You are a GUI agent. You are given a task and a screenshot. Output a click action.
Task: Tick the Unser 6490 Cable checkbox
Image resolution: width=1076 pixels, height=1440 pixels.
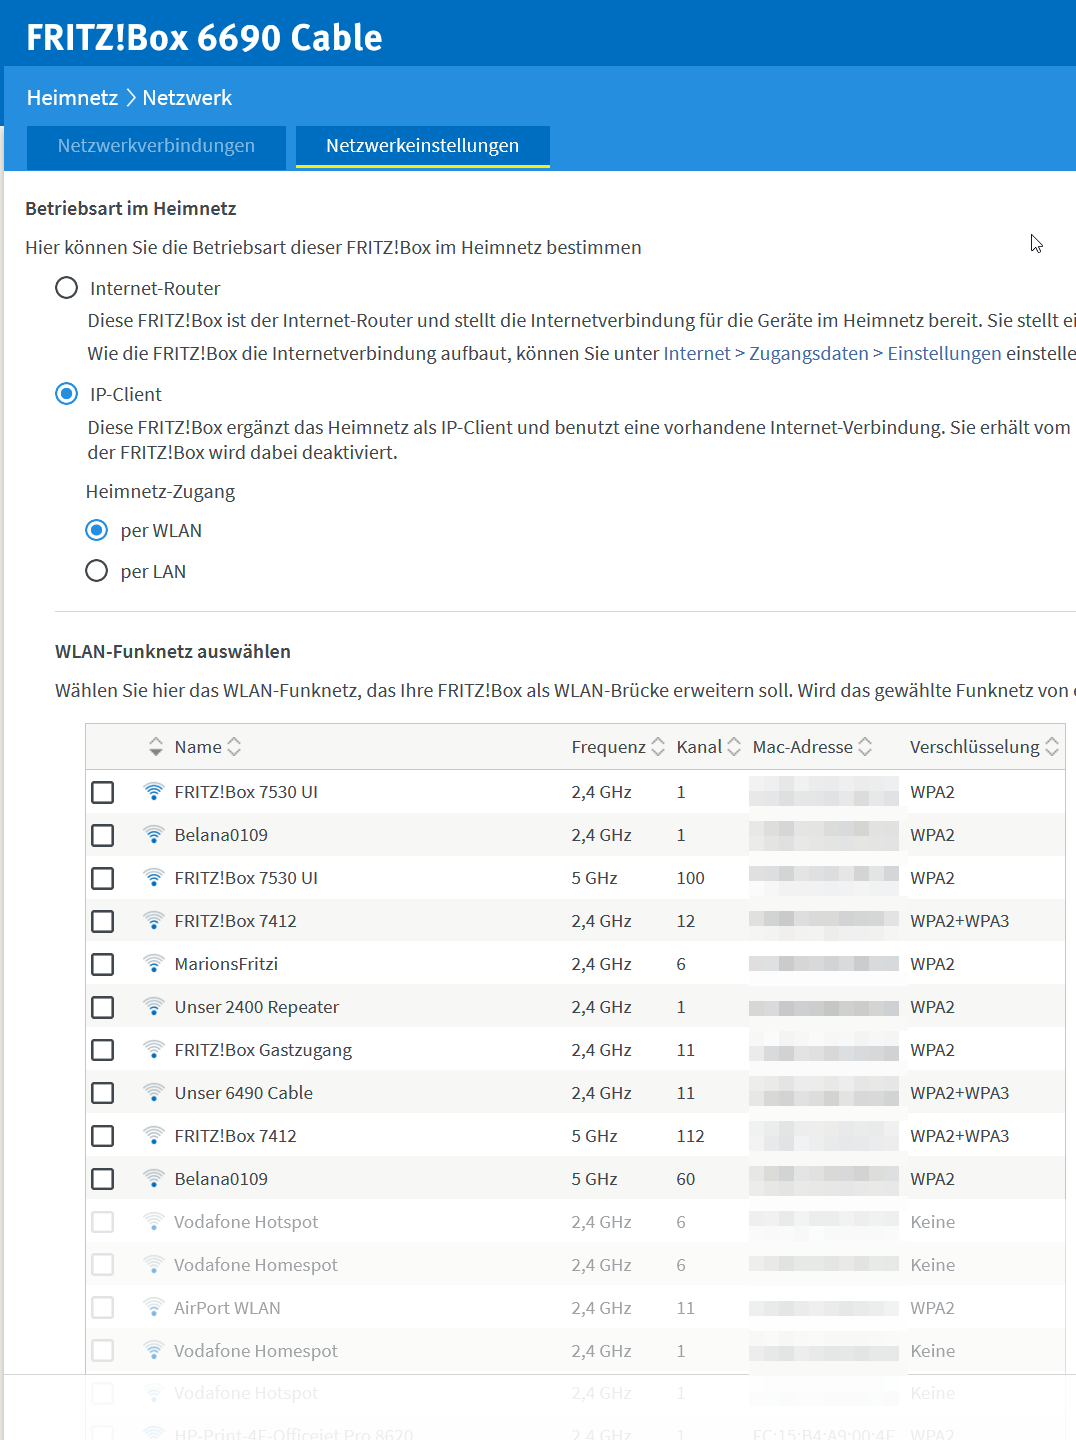(x=103, y=1093)
